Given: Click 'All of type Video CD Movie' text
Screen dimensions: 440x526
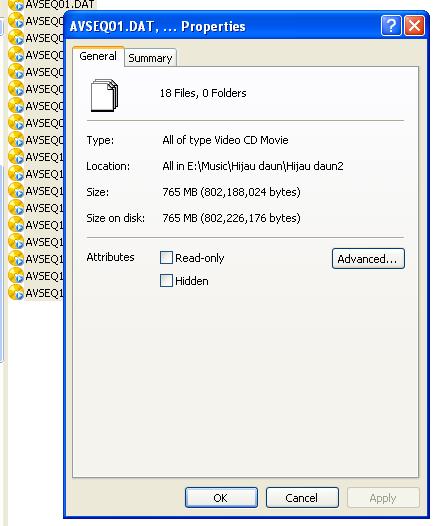Looking at the screenshot, I should [225, 140].
